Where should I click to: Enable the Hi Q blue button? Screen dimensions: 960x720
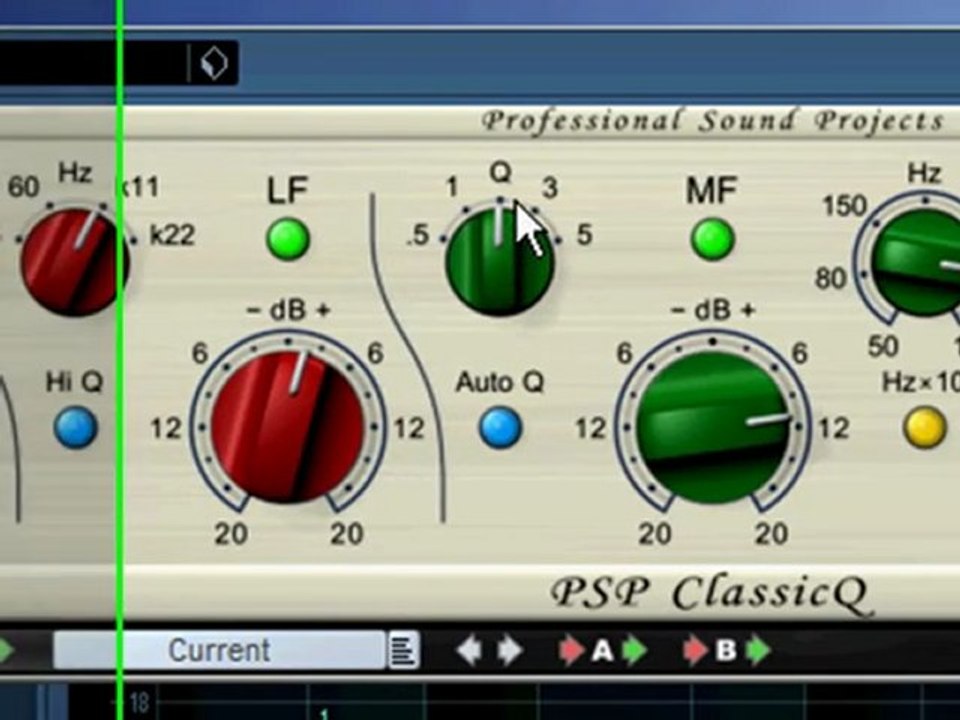click(76, 428)
